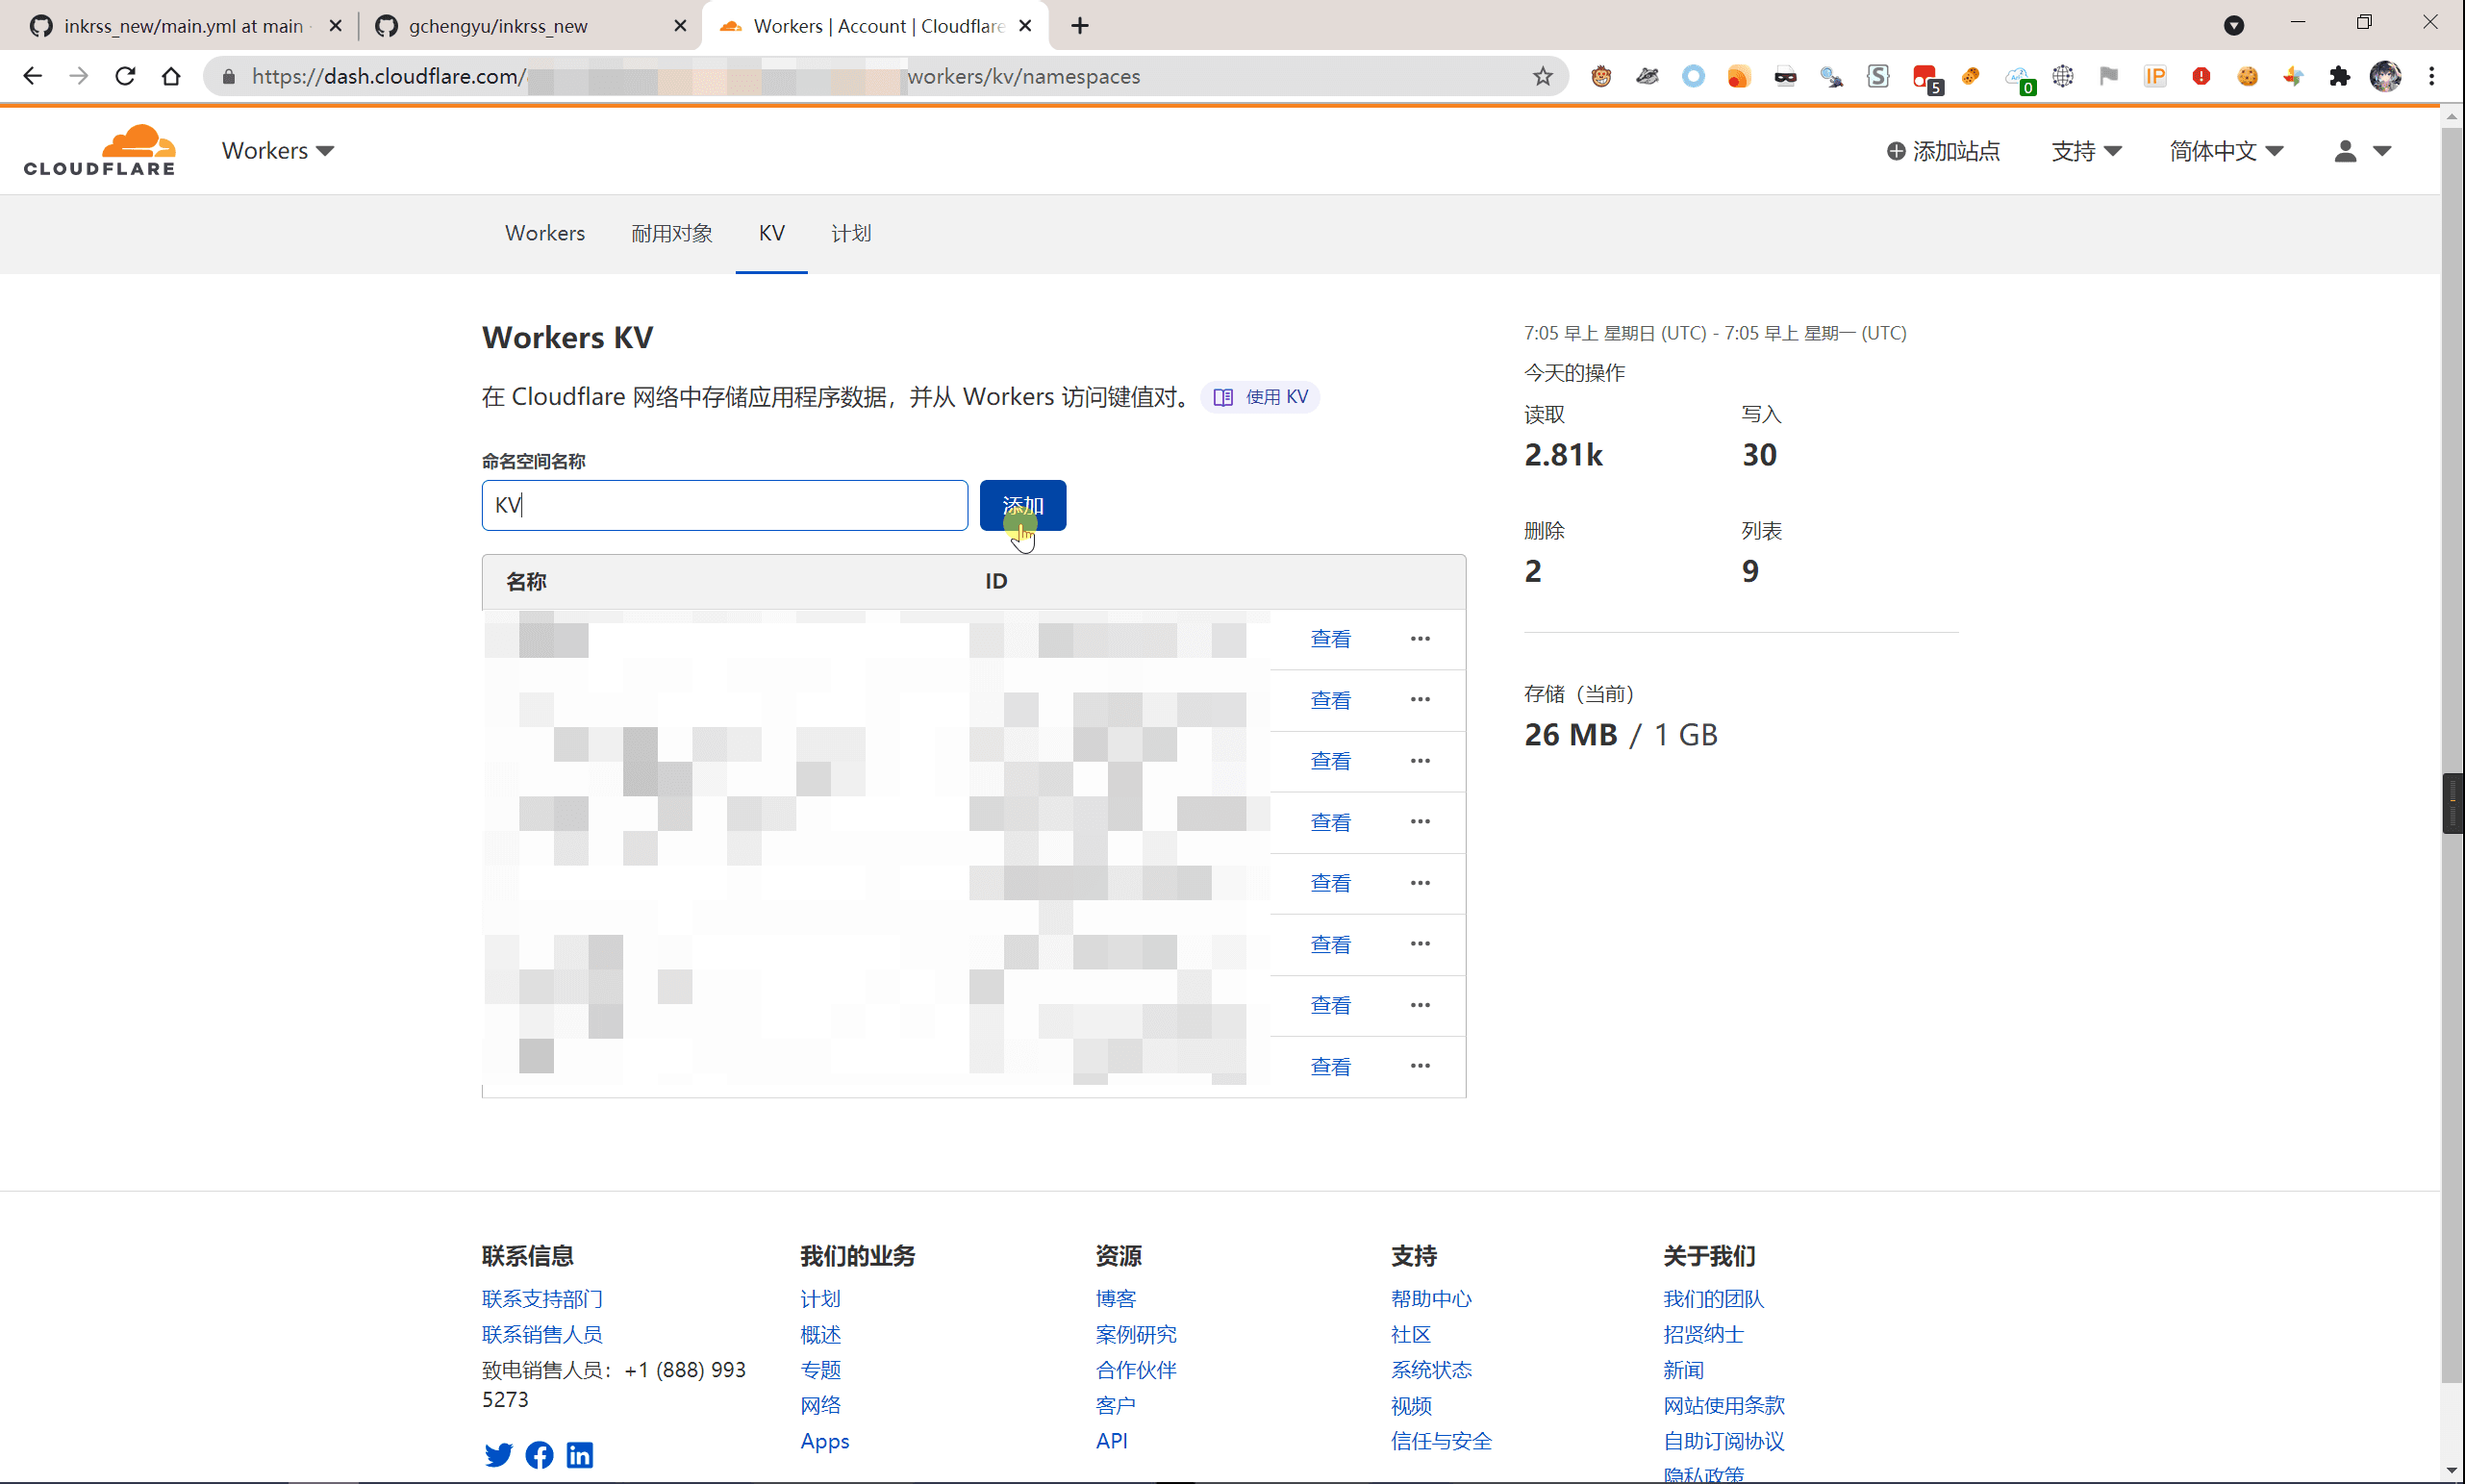
Task: Close the gchengyu/inkrss_new tab
Action: pos(680,26)
